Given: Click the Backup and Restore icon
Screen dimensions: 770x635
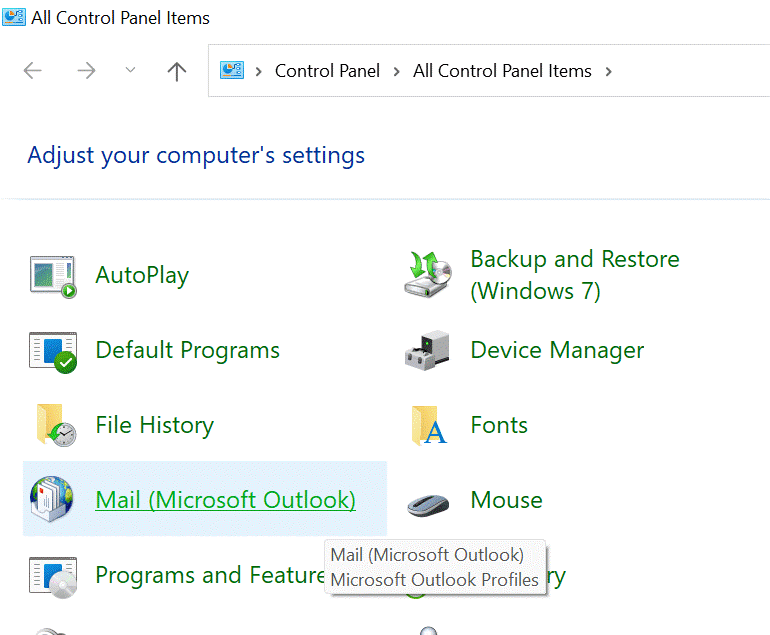Looking at the screenshot, I should pyautogui.click(x=428, y=275).
